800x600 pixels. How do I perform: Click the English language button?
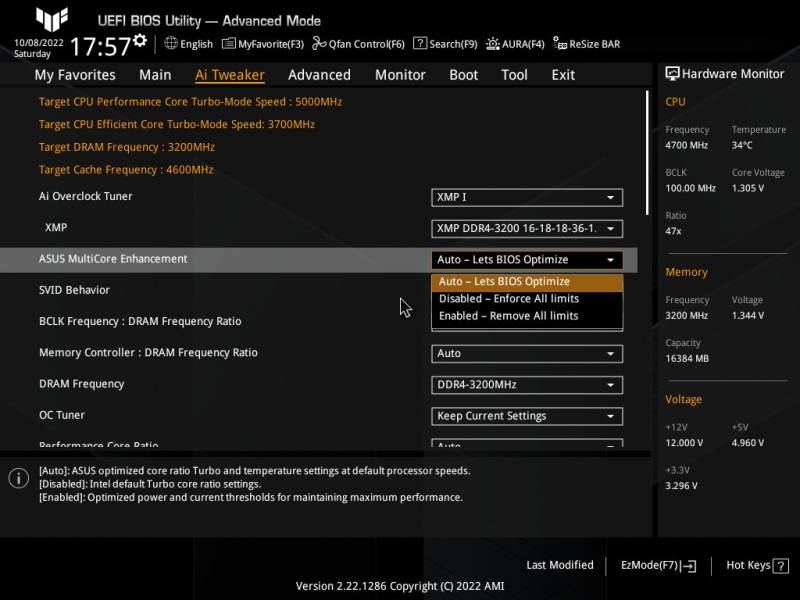point(189,44)
